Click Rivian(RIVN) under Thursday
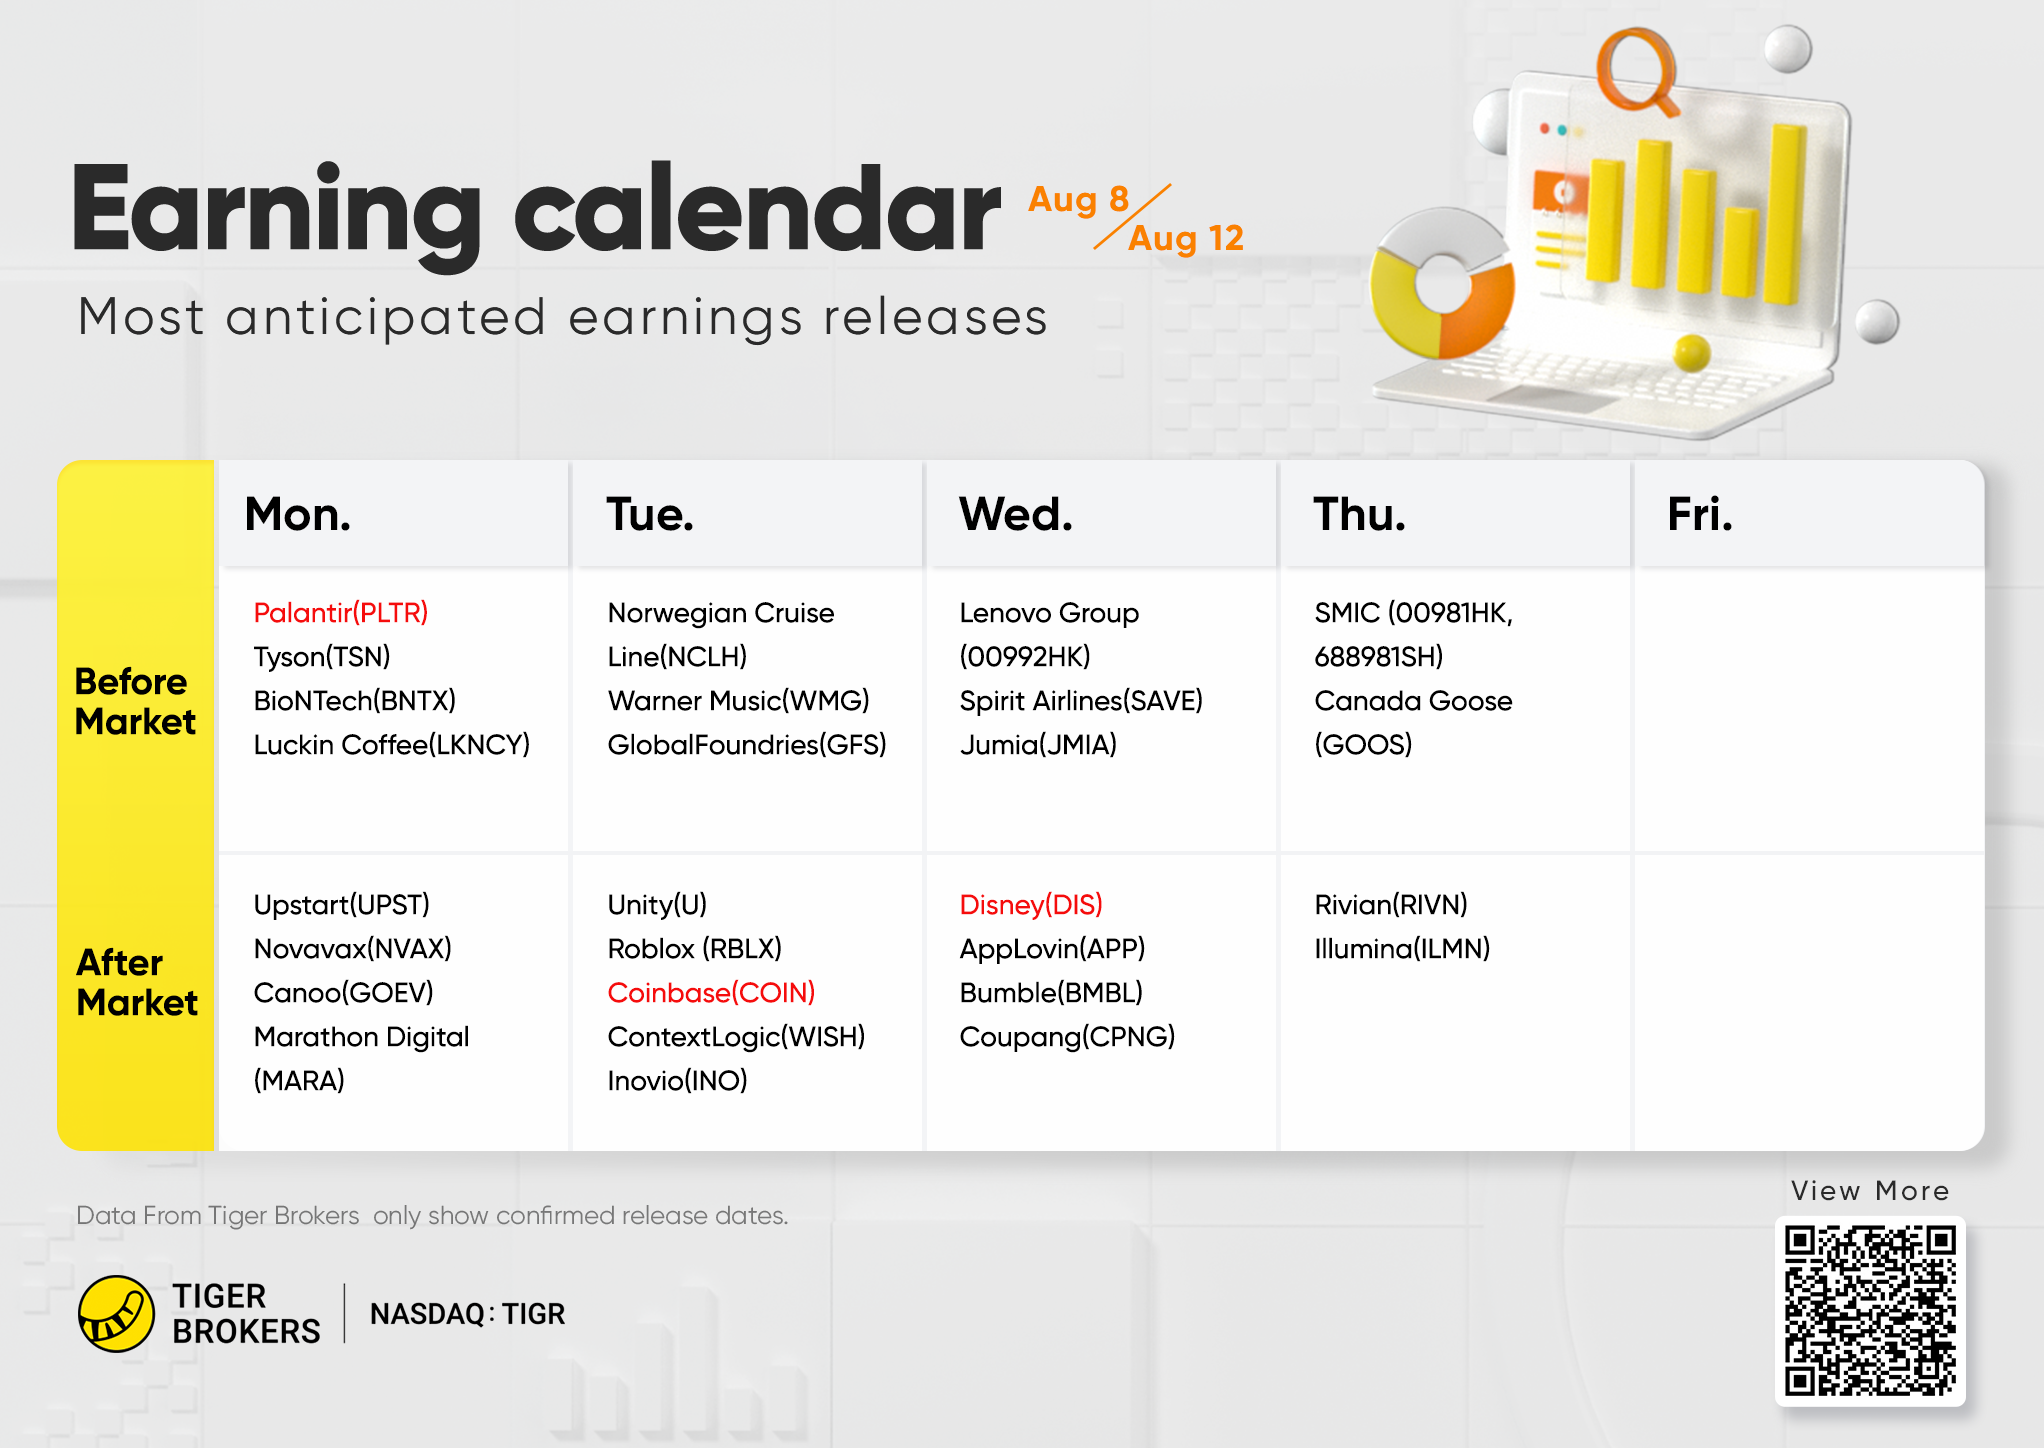Viewport: 2044px width, 1448px height. [1390, 904]
